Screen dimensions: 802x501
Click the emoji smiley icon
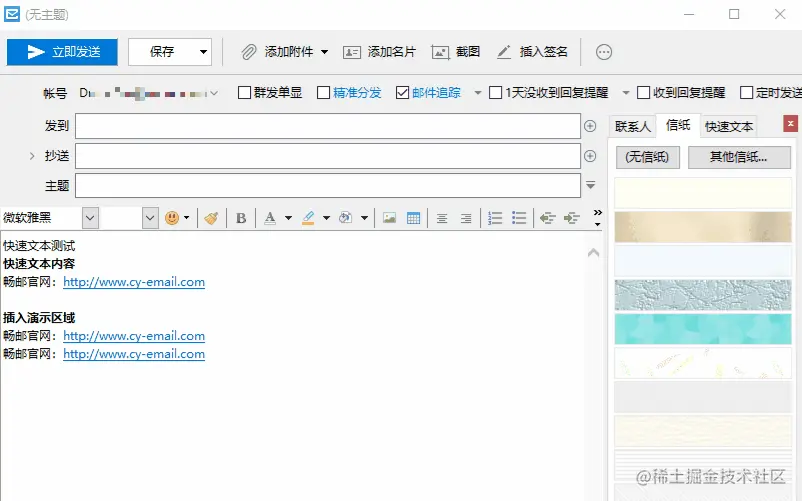(172, 218)
